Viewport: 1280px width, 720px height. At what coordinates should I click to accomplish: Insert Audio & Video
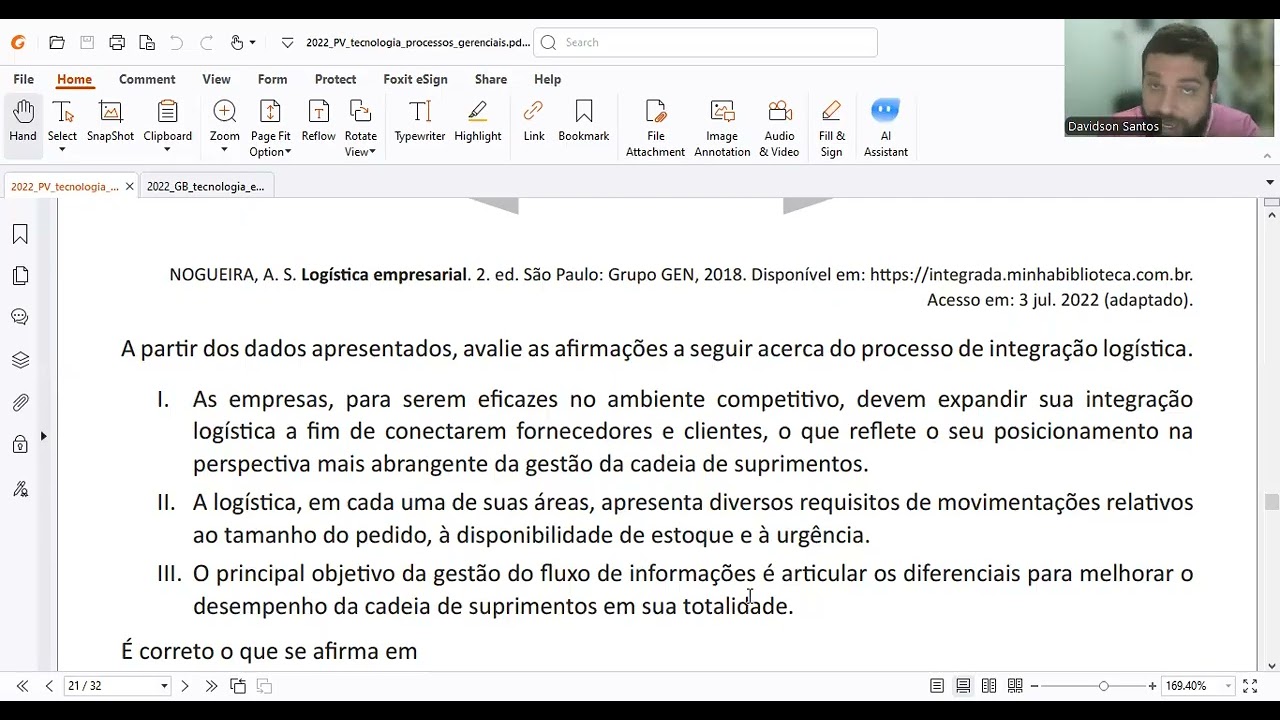pyautogui.click(x=779, y=128)
